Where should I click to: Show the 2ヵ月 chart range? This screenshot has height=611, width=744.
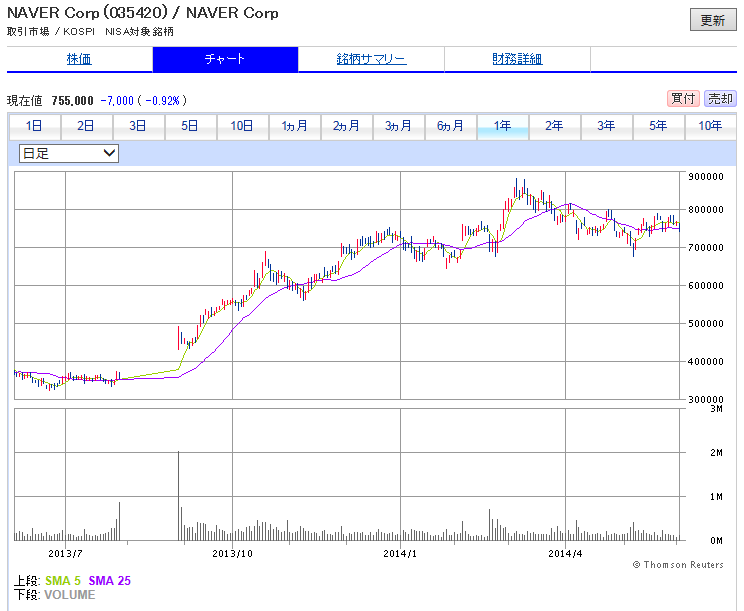click(x=347, y=126)
